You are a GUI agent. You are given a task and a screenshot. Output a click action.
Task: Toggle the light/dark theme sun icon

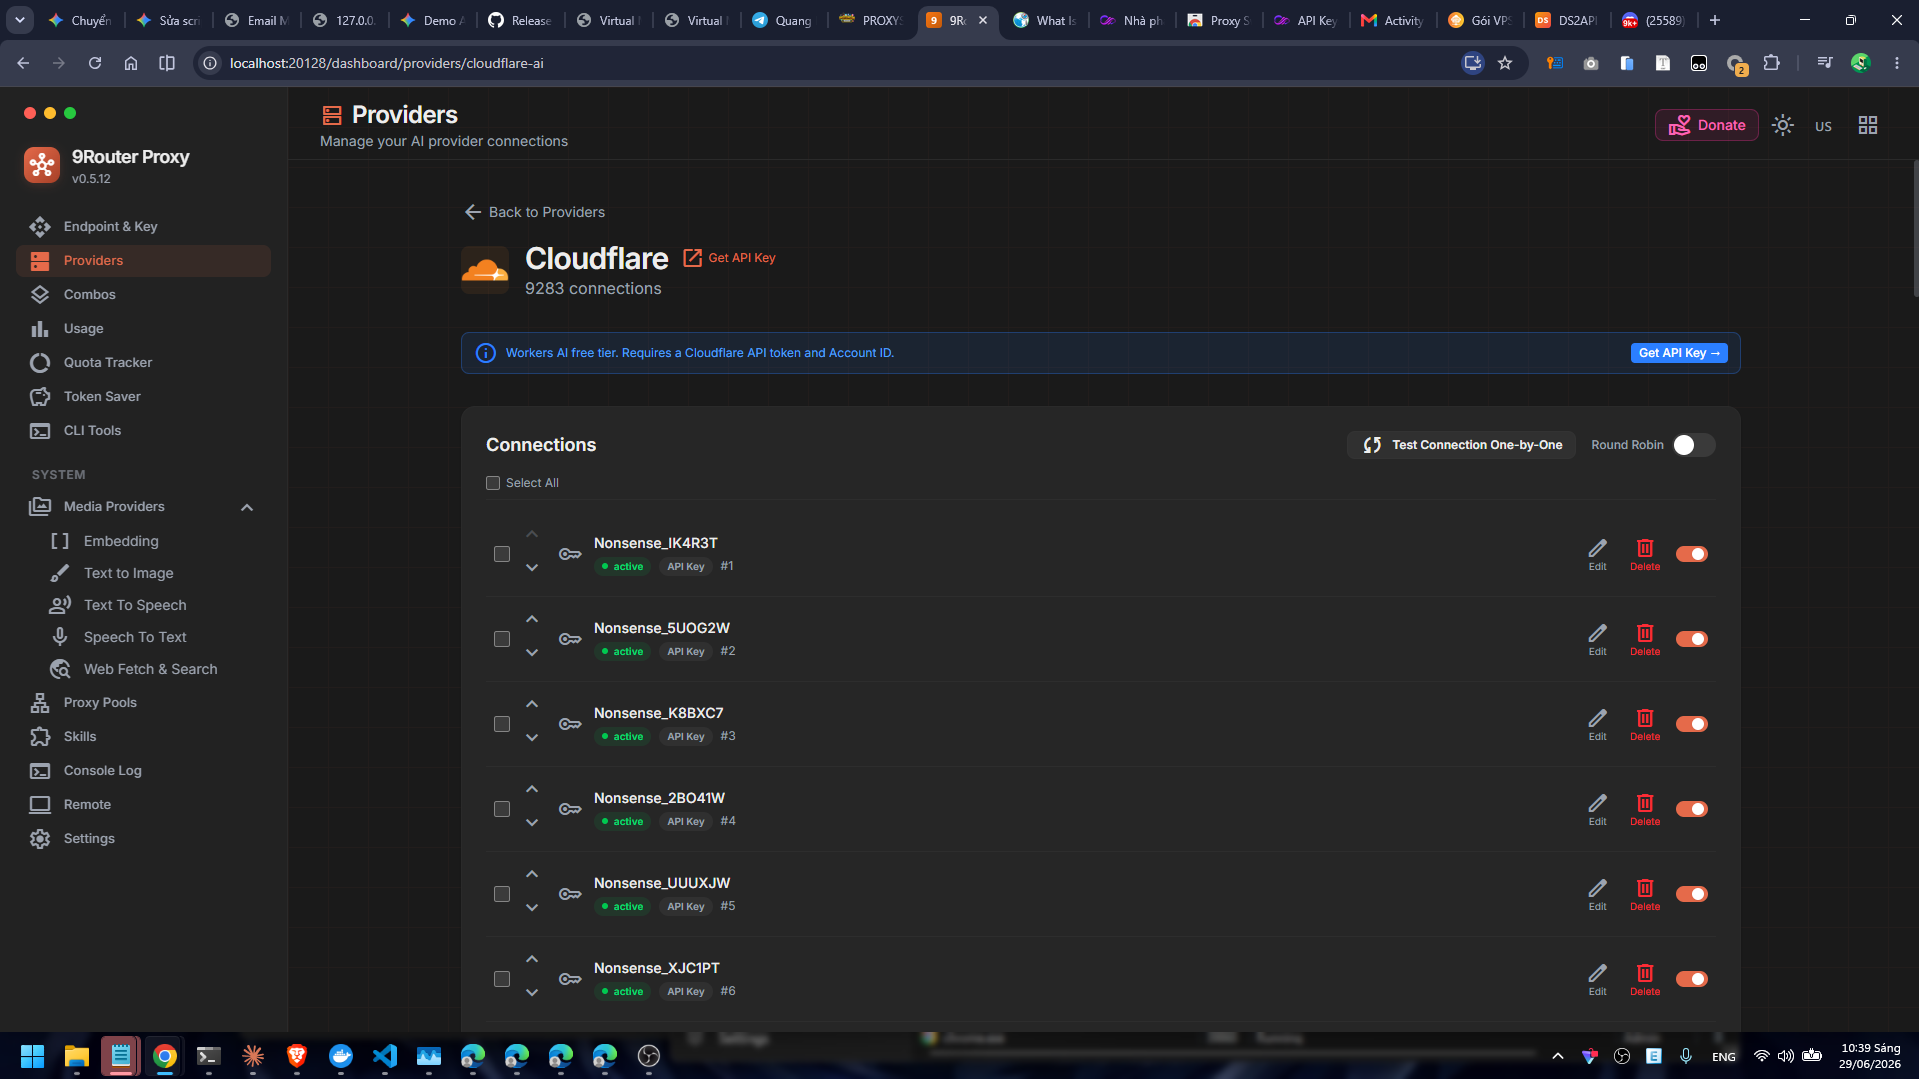point(1783,125)
